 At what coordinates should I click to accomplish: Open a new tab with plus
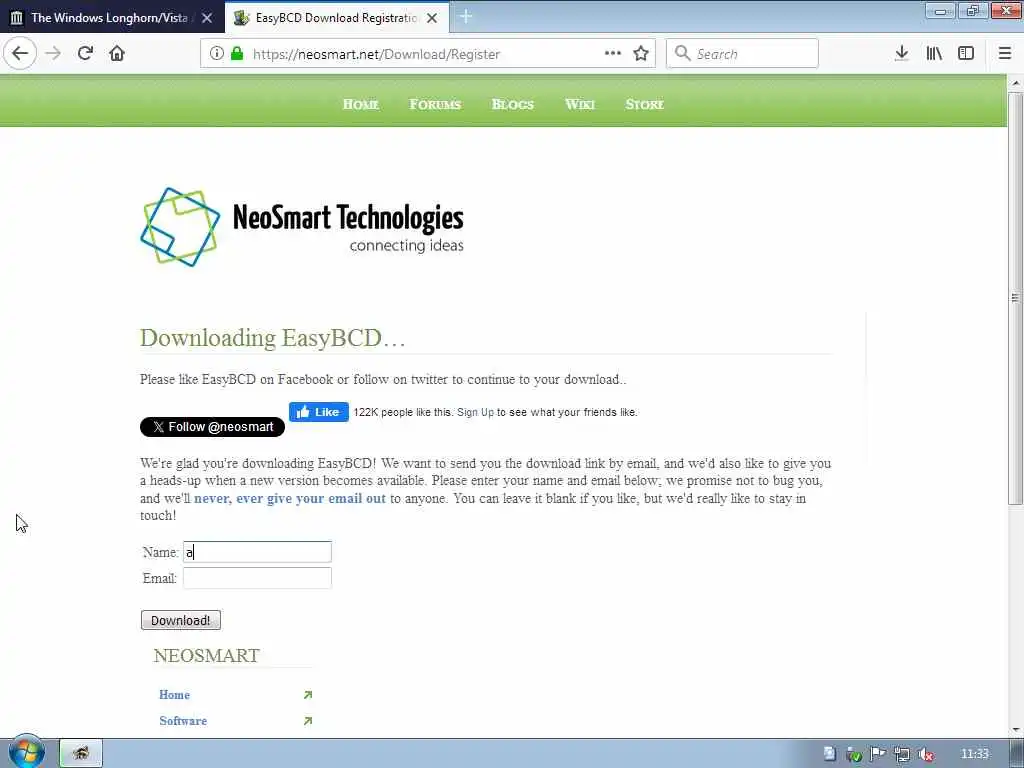466,17
